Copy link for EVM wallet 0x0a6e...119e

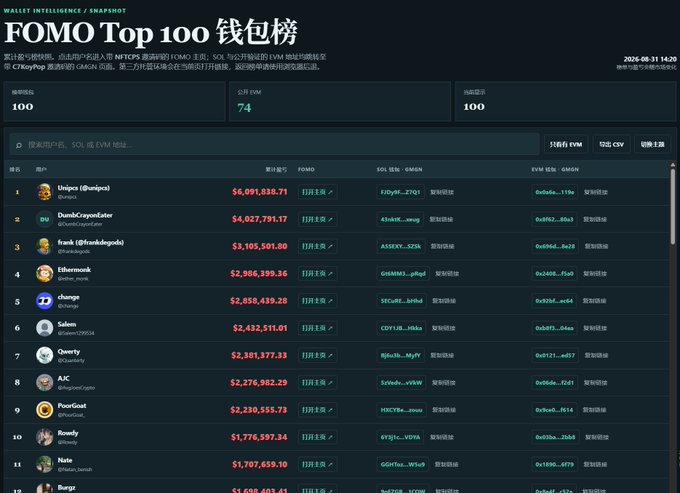[595, 192]
